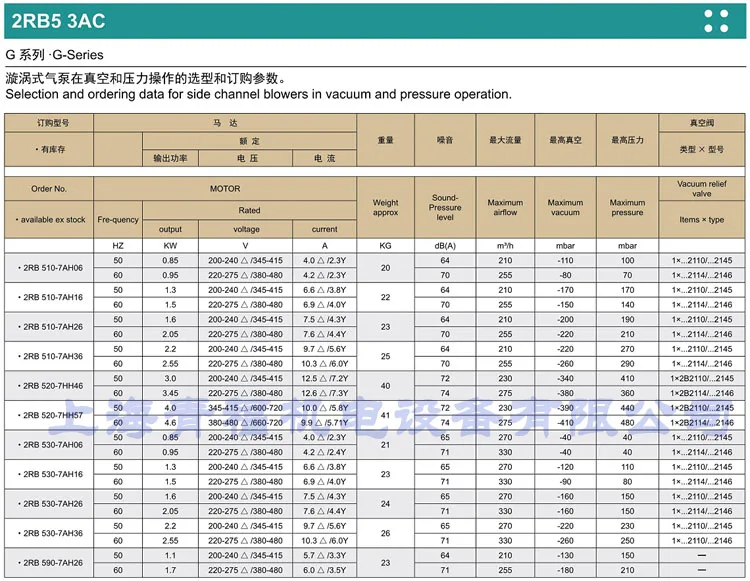Click the 'Sound-Pressure level' column header
Screen dimensions: 750x581
point(445,208)
